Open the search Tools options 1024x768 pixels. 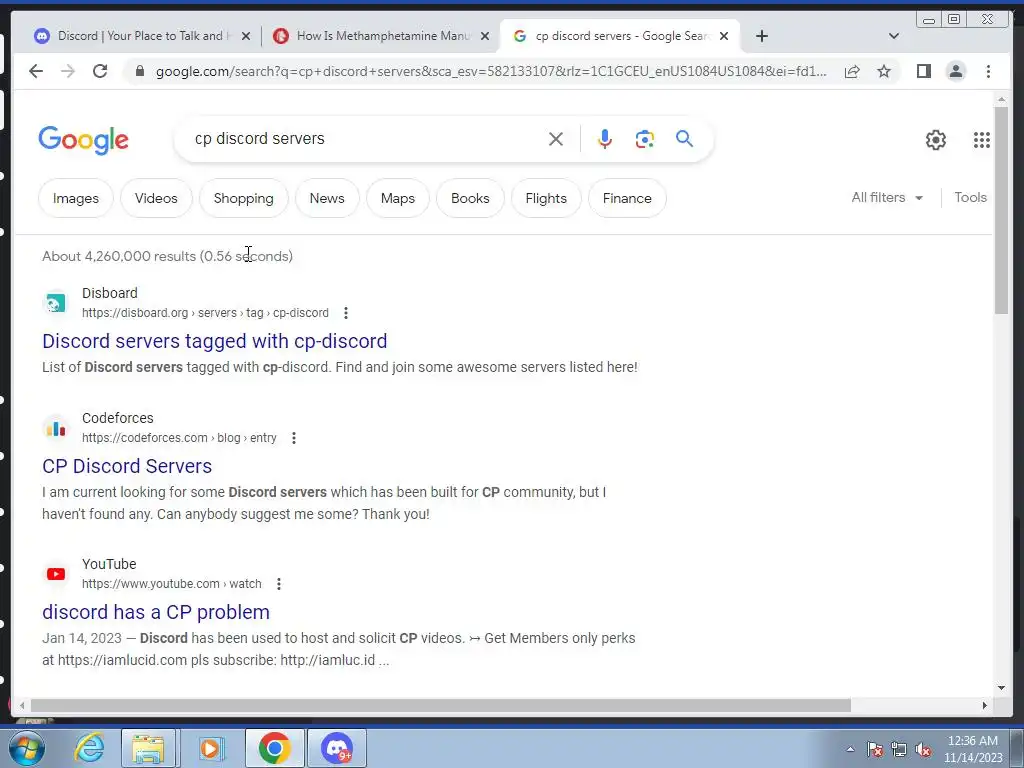pyautogui.click(x=970, y=197)
